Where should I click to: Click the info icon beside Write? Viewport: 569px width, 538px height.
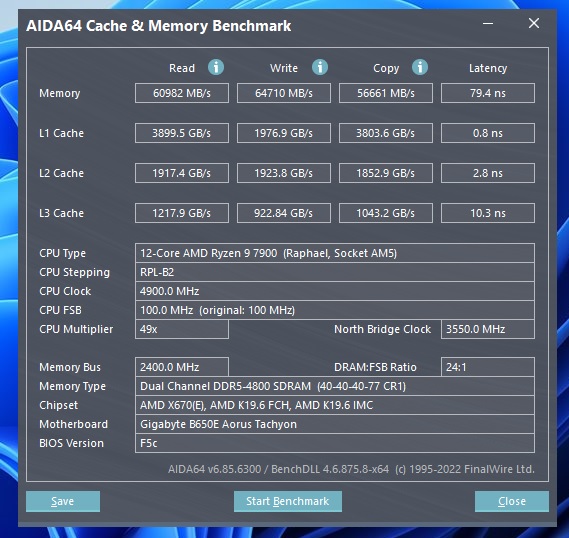[320, 67]
